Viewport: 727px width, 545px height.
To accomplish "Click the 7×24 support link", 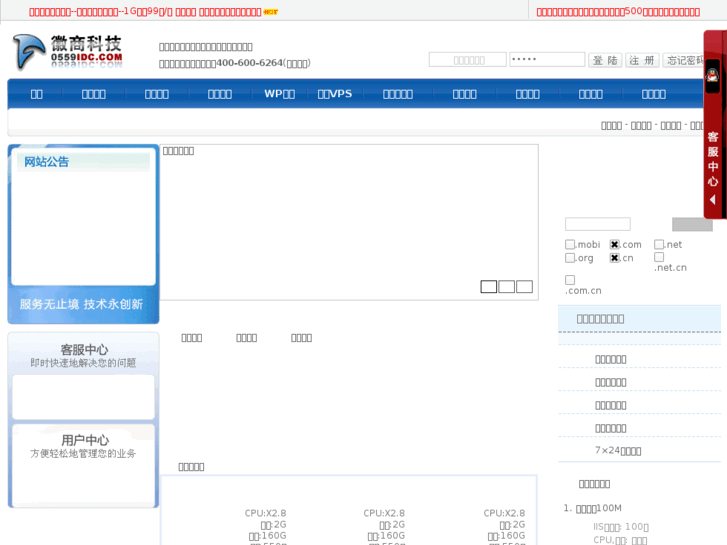I will [618, 450].
